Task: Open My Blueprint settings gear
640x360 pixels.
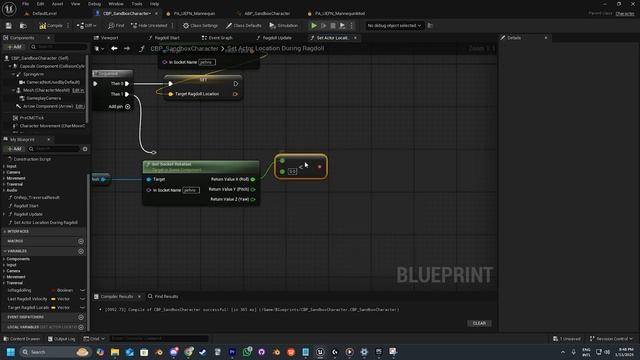Action: pos(85,149)
